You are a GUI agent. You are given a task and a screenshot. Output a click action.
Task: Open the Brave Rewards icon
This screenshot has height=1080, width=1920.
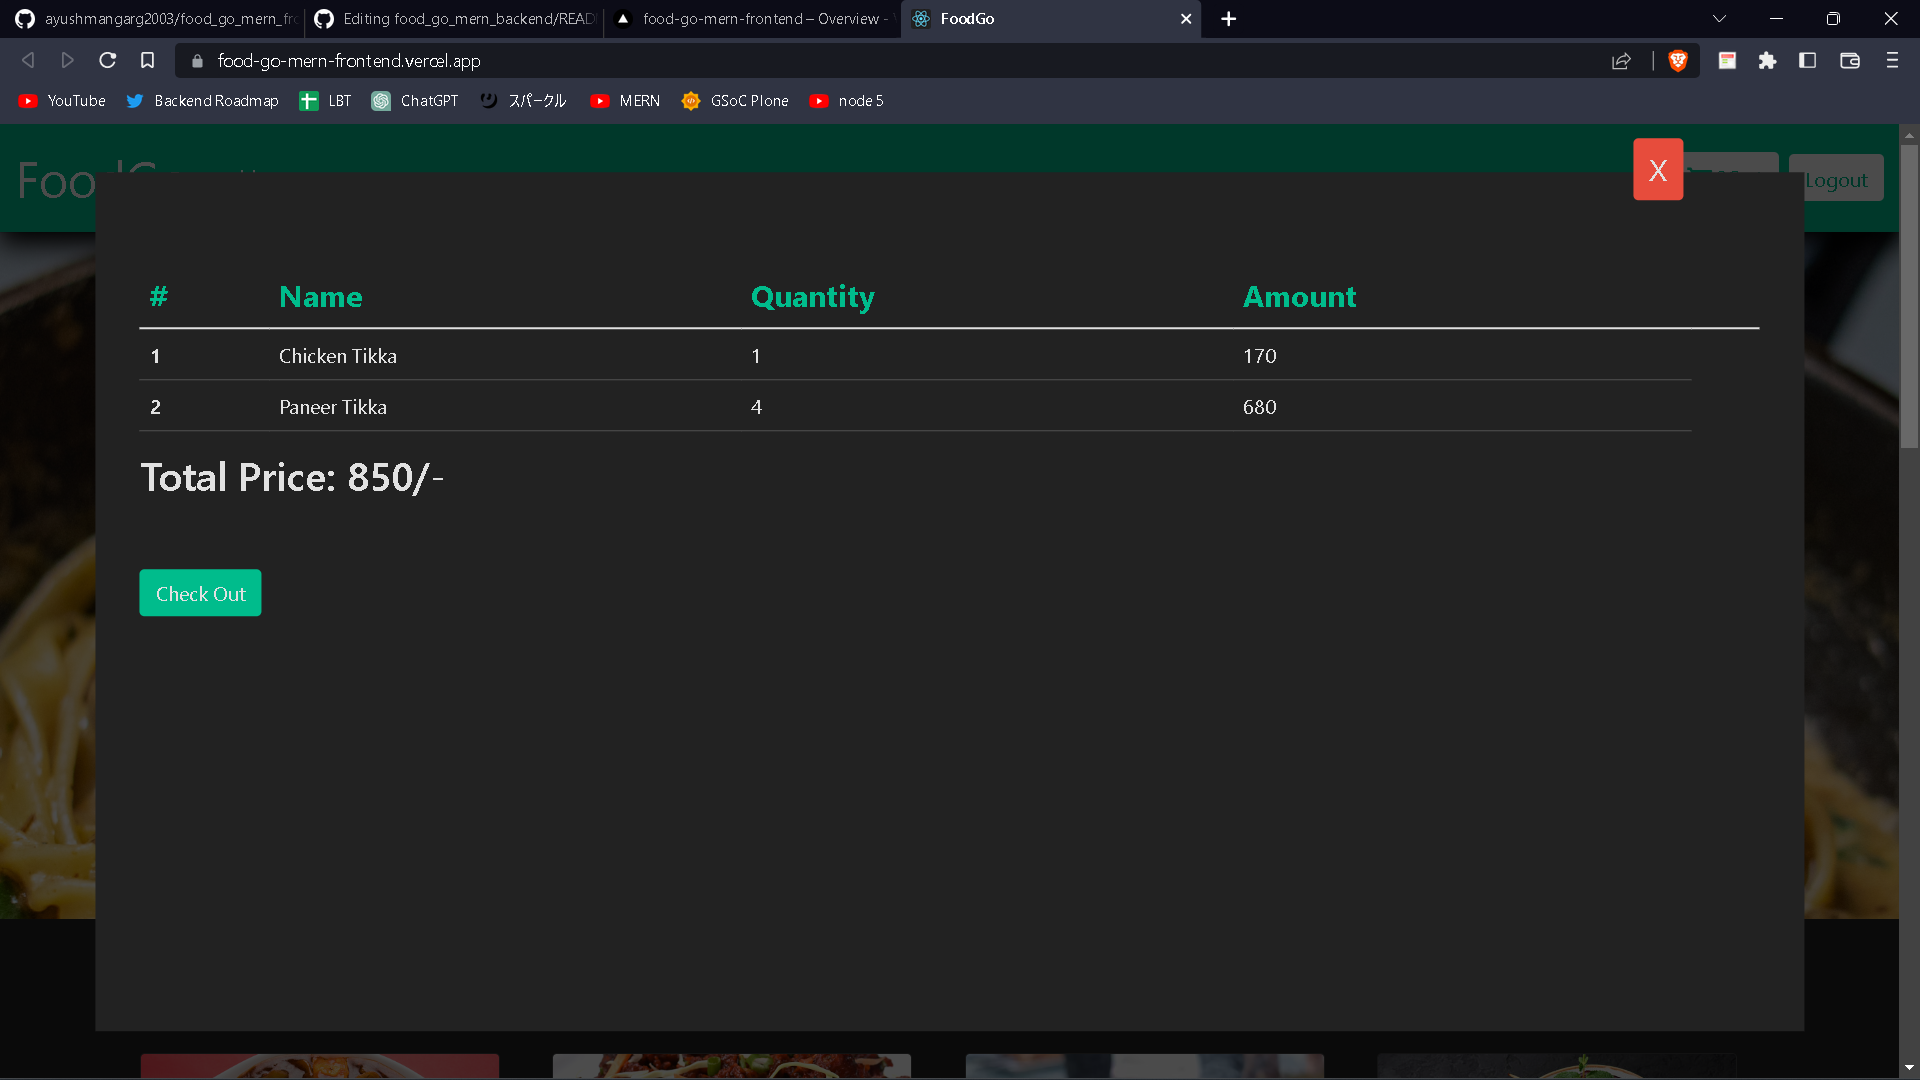pyautogui.click(x=1727, y=60)
